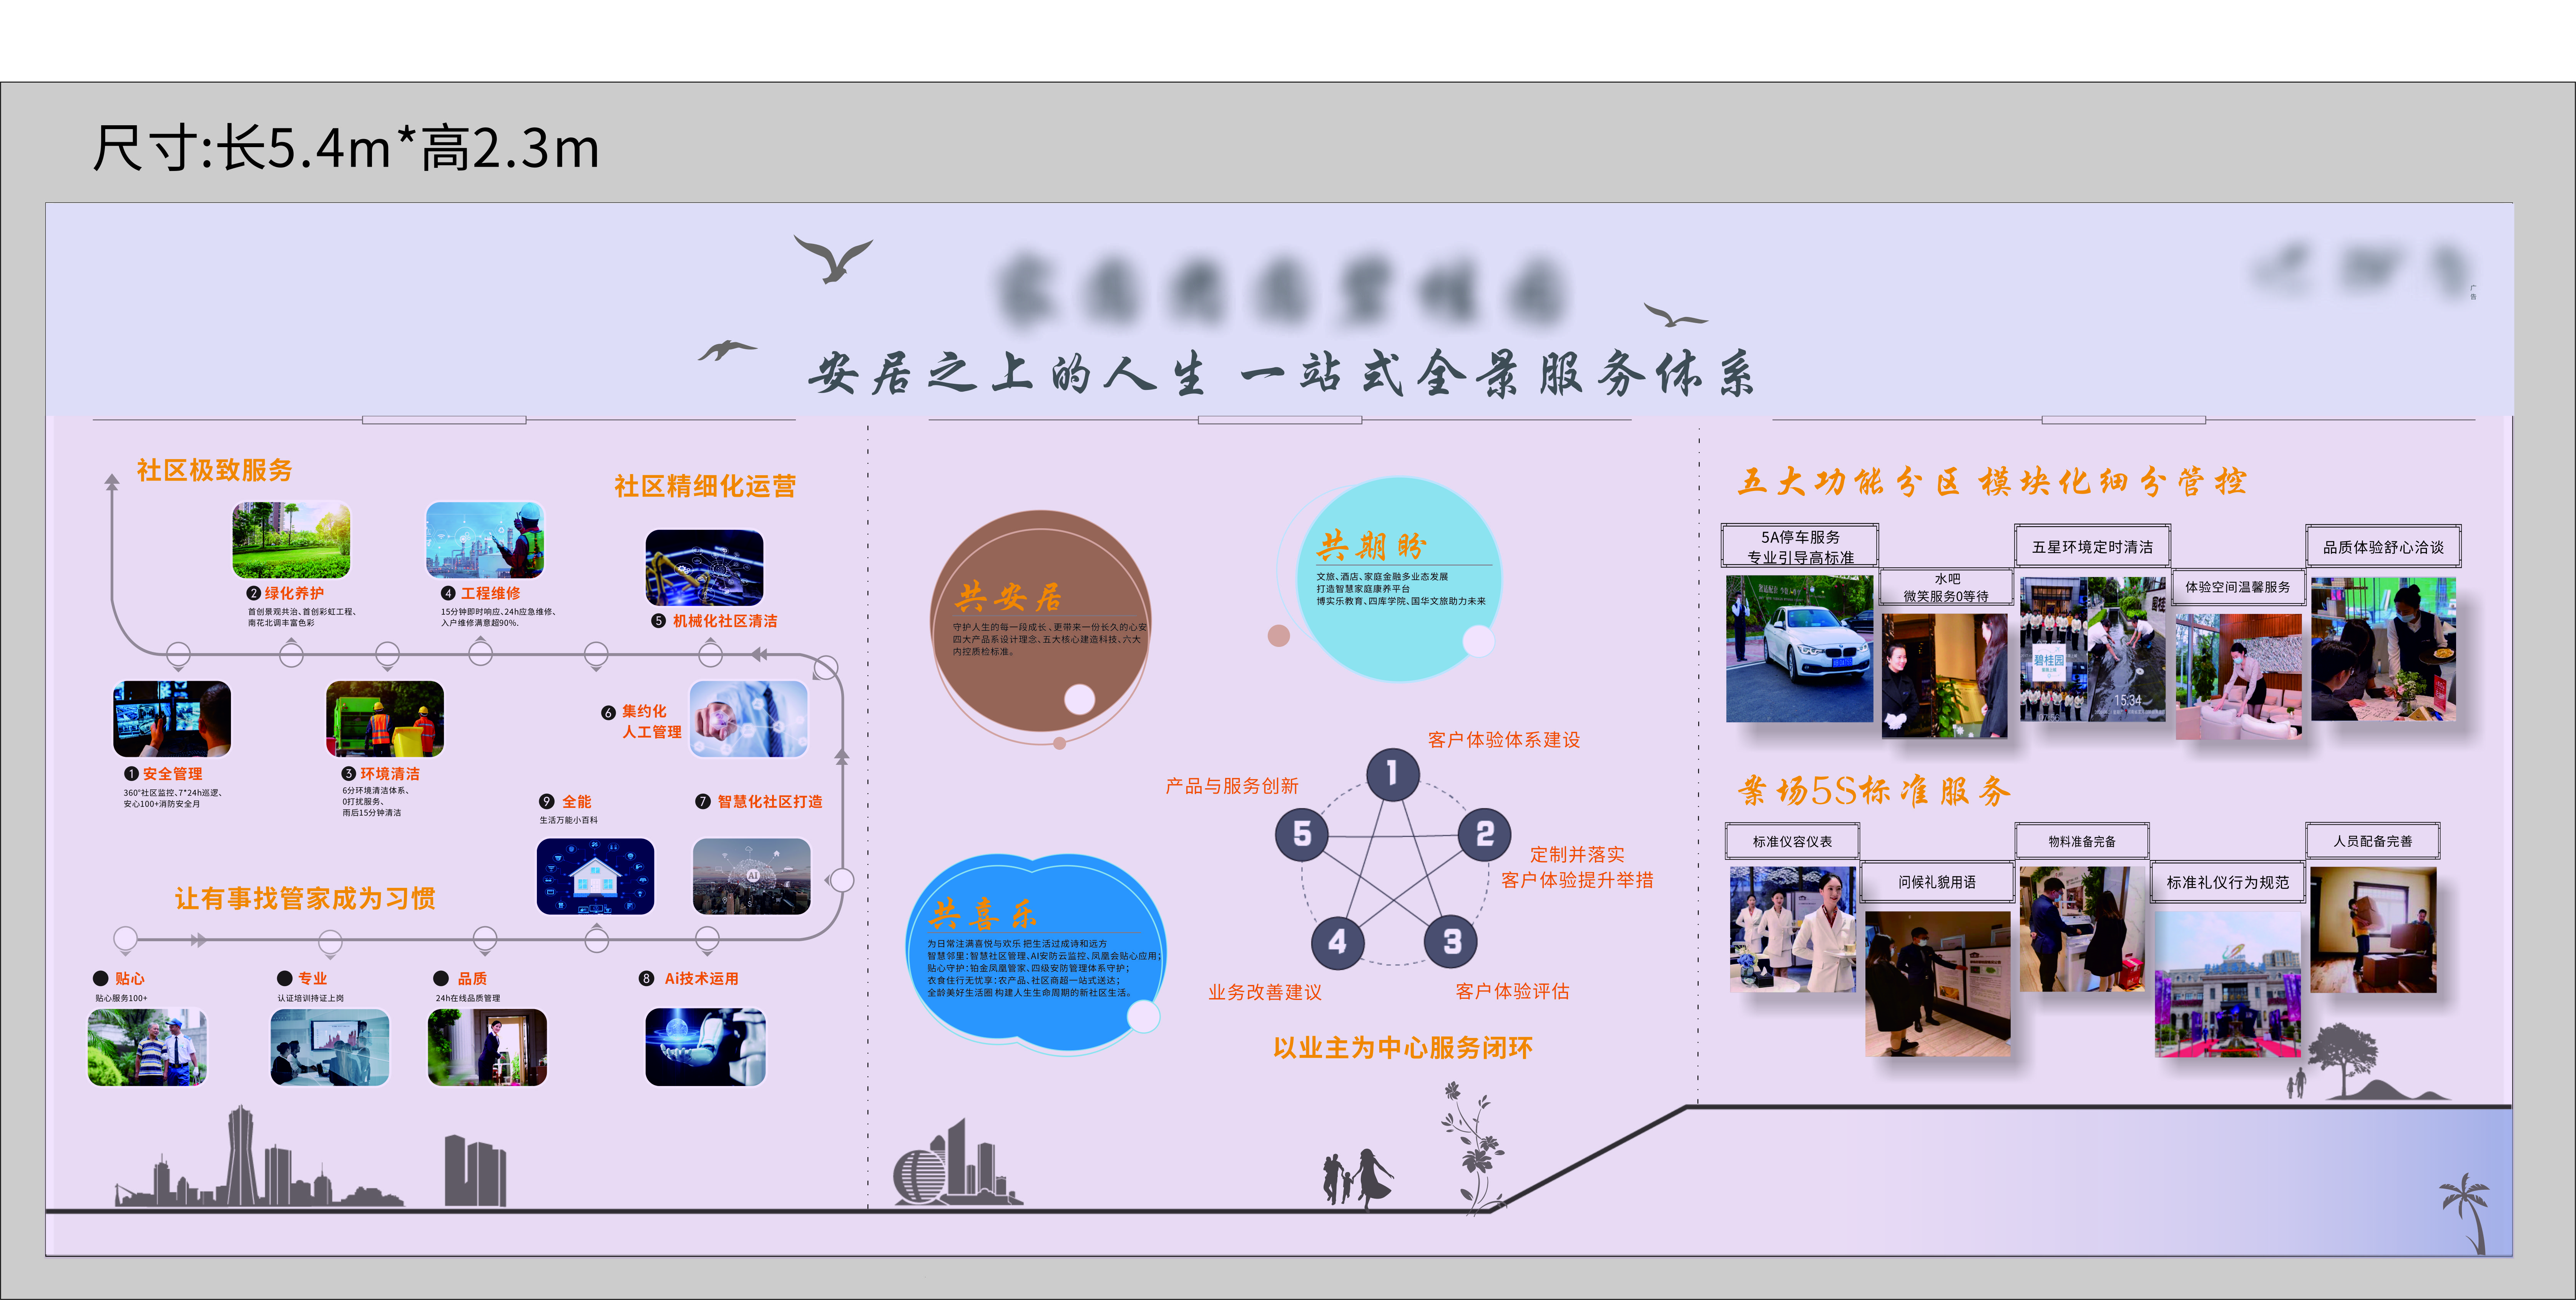Viewport: 2576px width, 1300px height.
Task: Select the 5A停车服务 label box
Action: [x=1800, y=546]
